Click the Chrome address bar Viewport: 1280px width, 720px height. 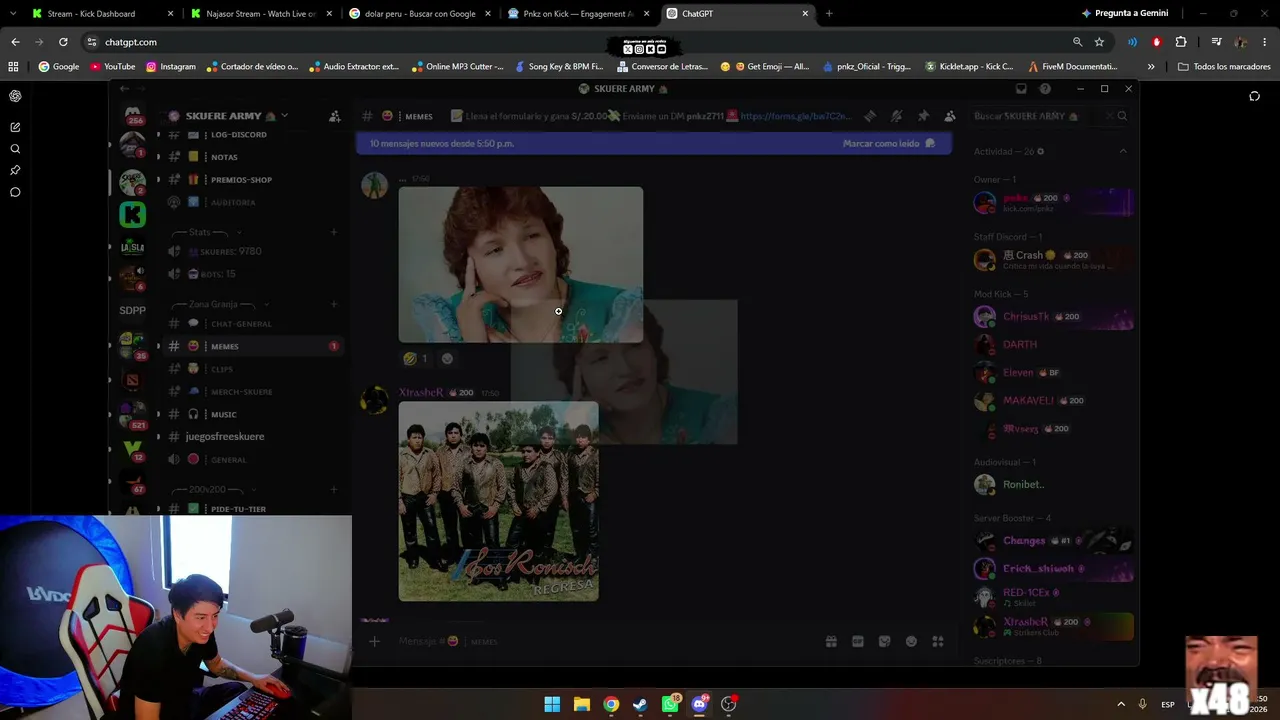coord(580,42)
